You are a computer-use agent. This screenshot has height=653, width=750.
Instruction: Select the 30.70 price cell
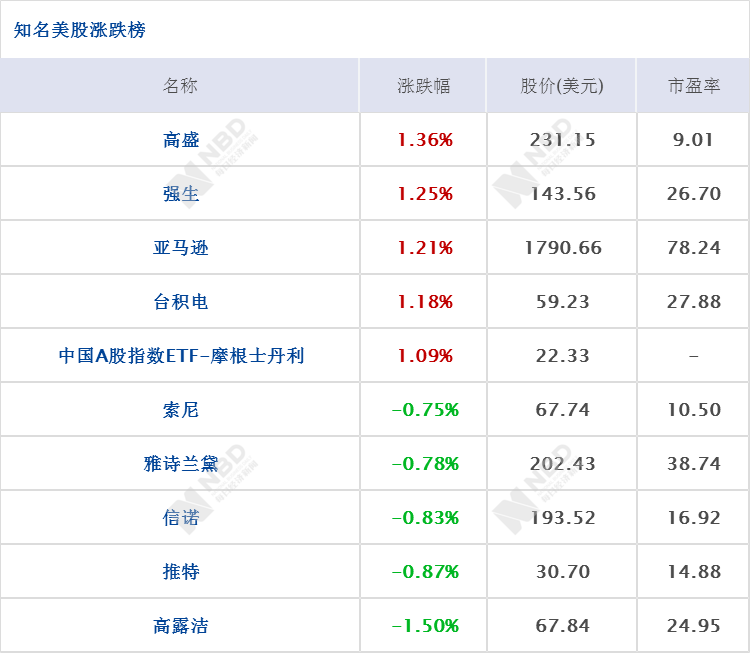click(562, 572)
